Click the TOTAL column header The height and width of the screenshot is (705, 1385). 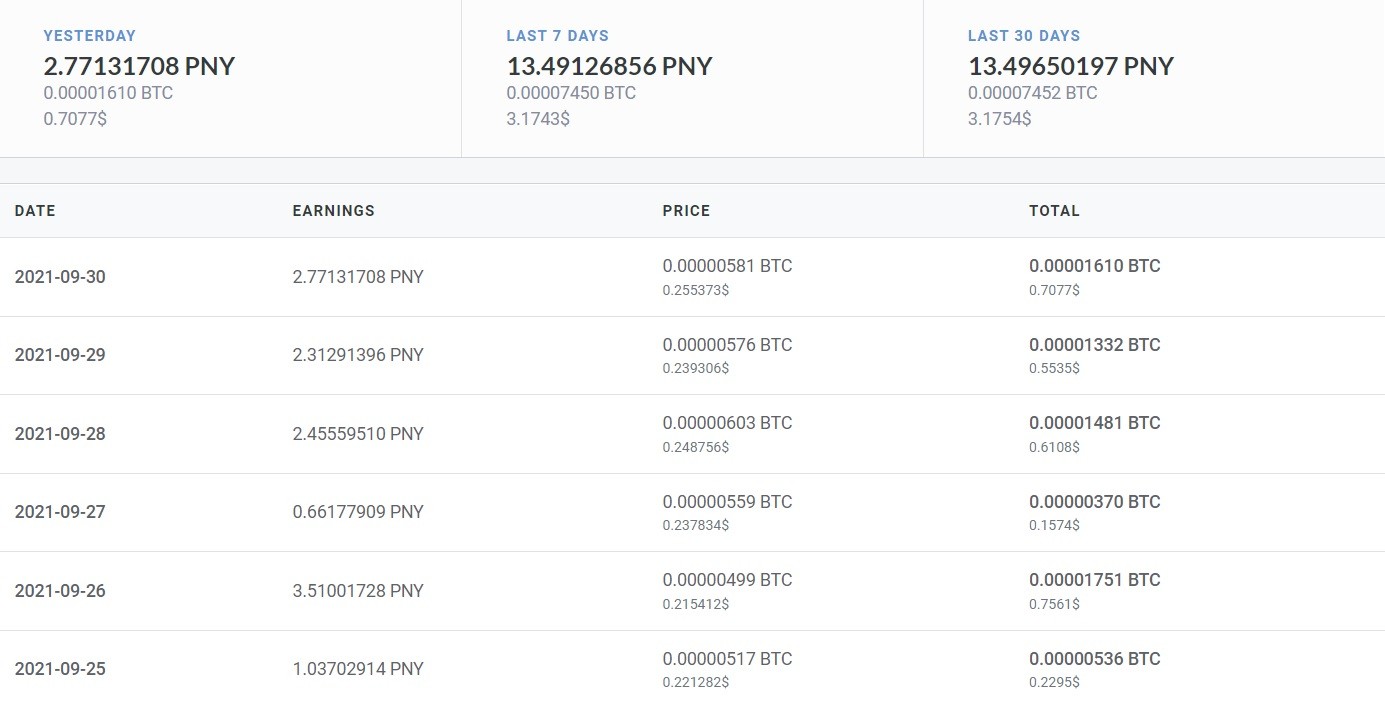1054,211
